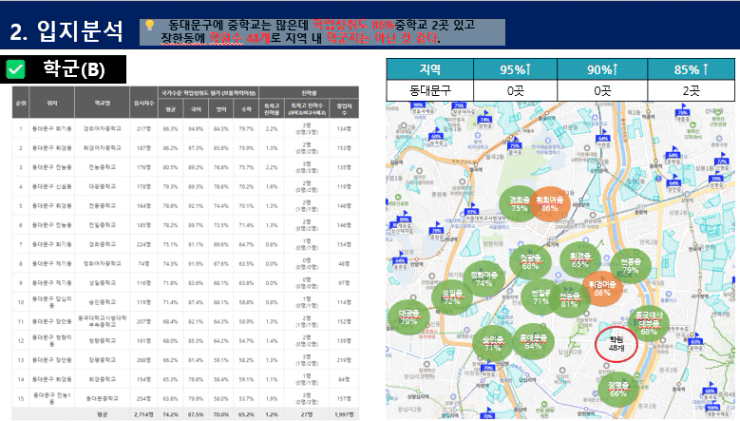Screen dimensions: 740x421
Task: Select the 97.3% Korean score cell
Action: click(x=195, y=148)
